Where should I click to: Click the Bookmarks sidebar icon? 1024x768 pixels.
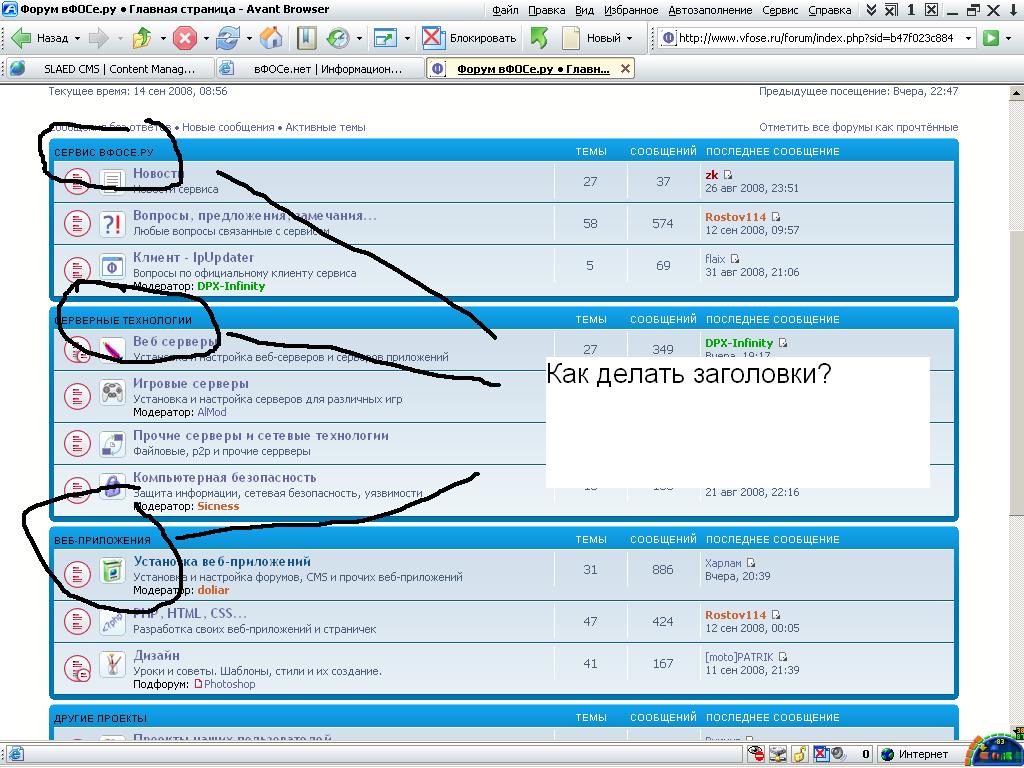coord(307,39)
